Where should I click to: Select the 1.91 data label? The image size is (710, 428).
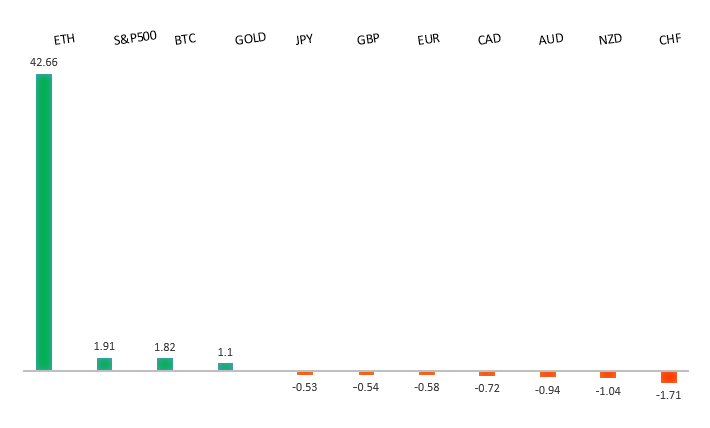pos(104,346)
